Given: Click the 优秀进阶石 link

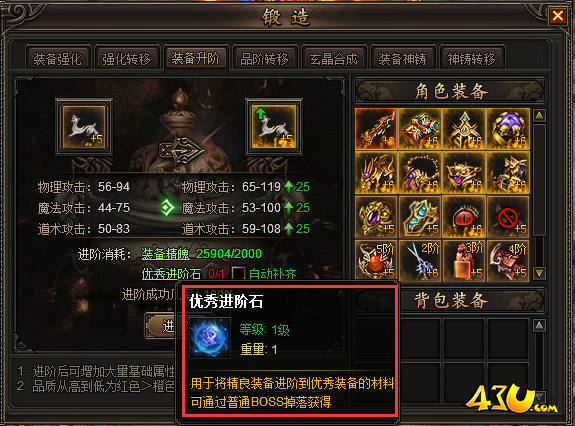Looking at the screenshot, I should click(x=172, y=273).
